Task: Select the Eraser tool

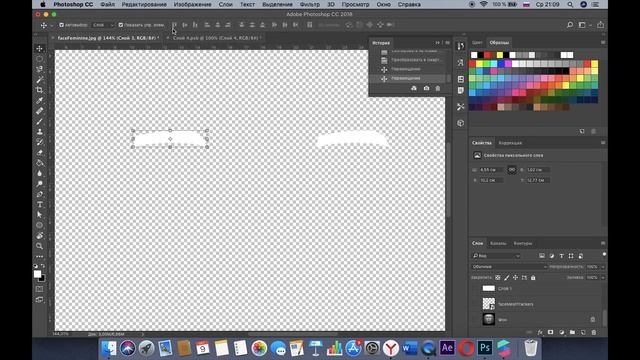Action: point(40,153)
